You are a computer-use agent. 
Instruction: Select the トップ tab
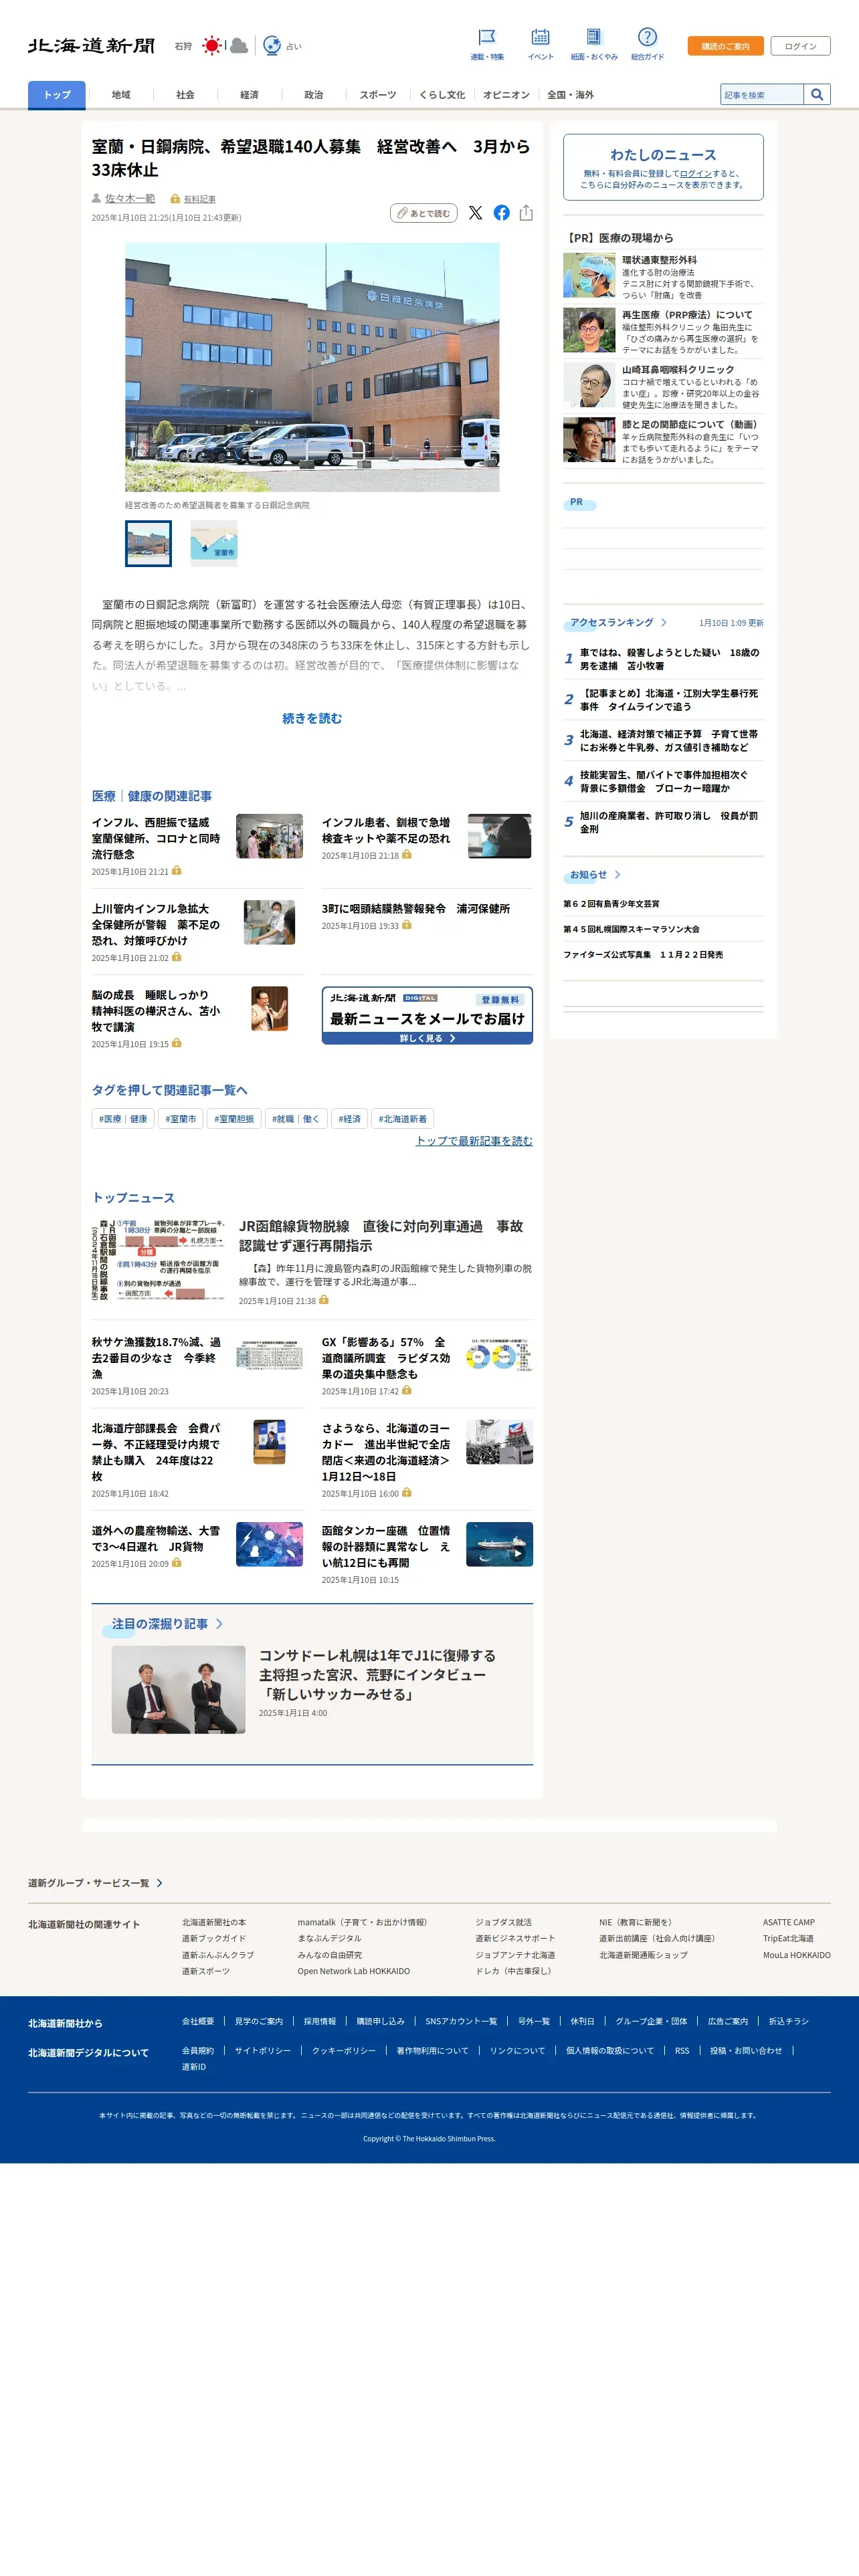click(x=57, y=95)
